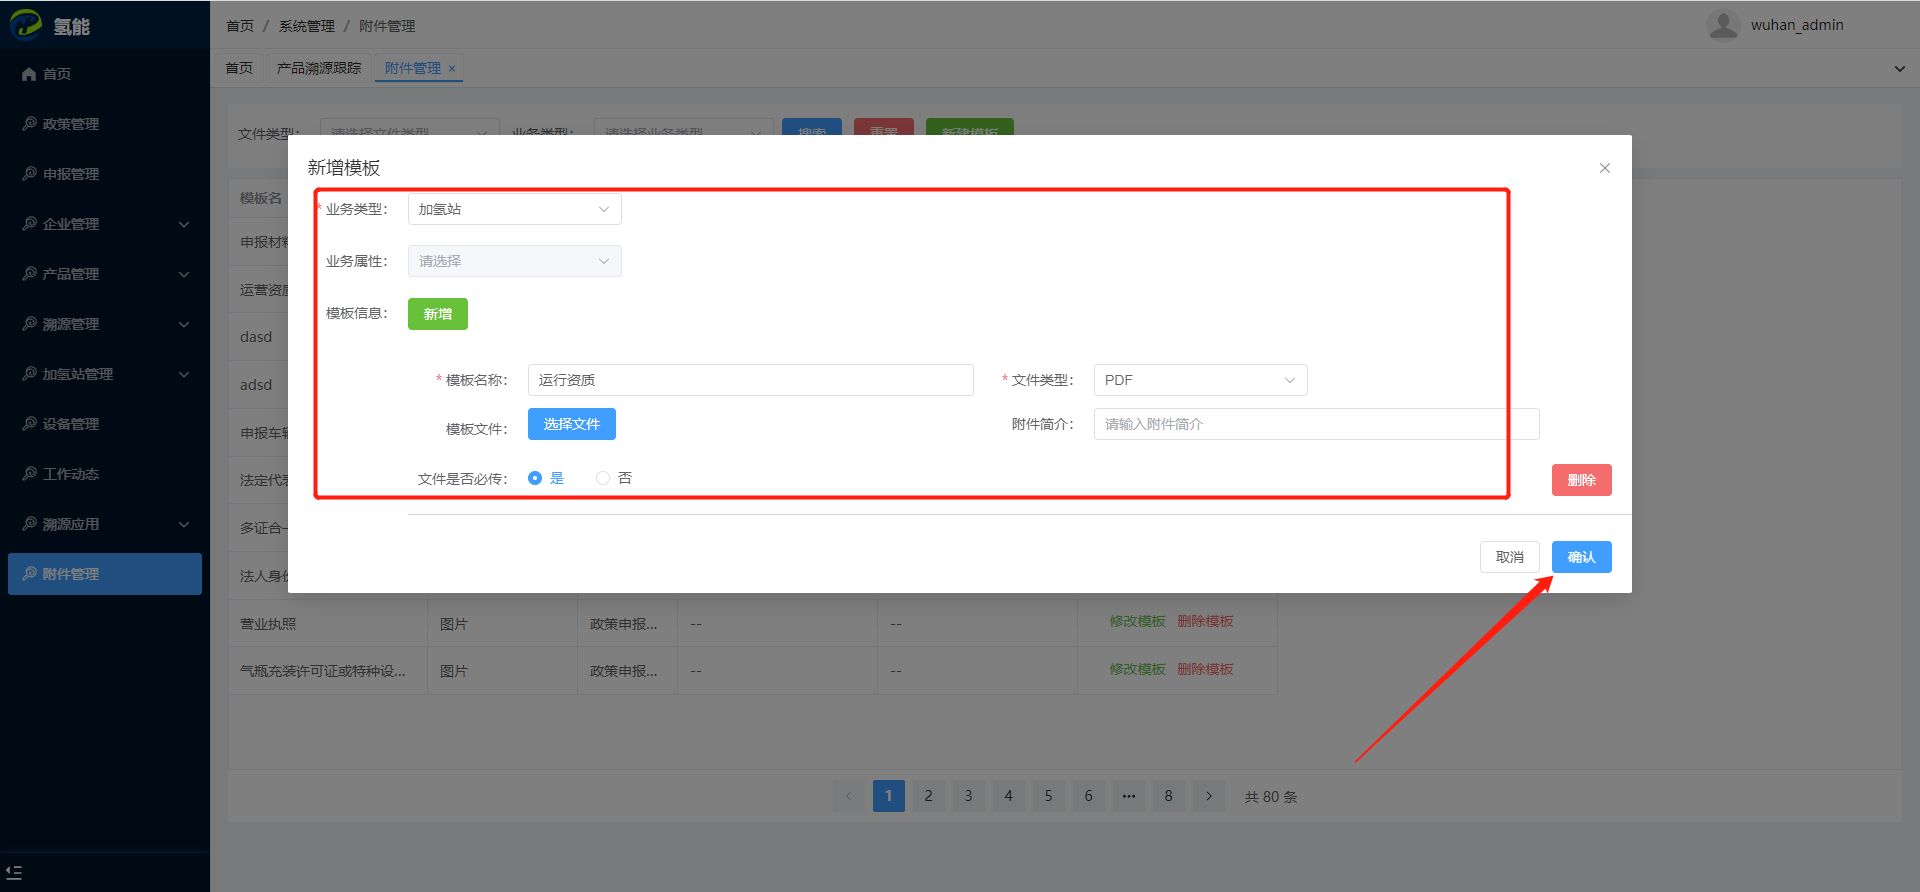Image resolution: width=1920 pixels, height=892 pixels.
Task: Click the 附件管理 sidebar icon
Action: [30, 573]
